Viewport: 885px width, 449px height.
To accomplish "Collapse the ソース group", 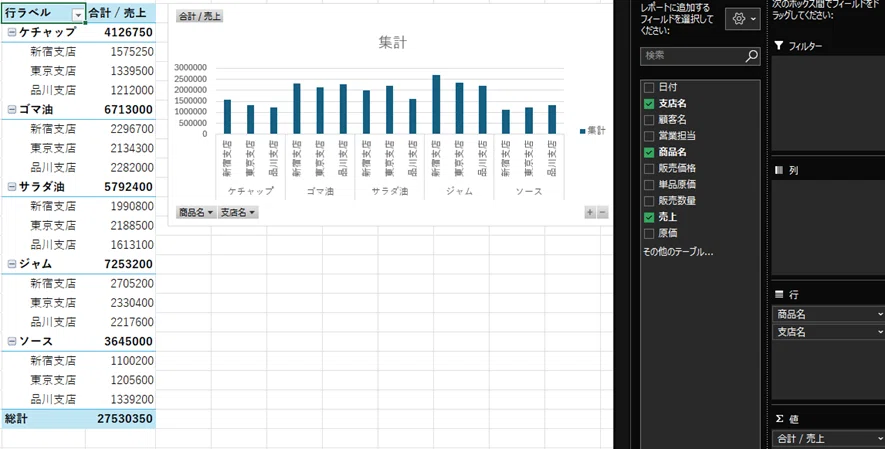I will tap(12, 342).
